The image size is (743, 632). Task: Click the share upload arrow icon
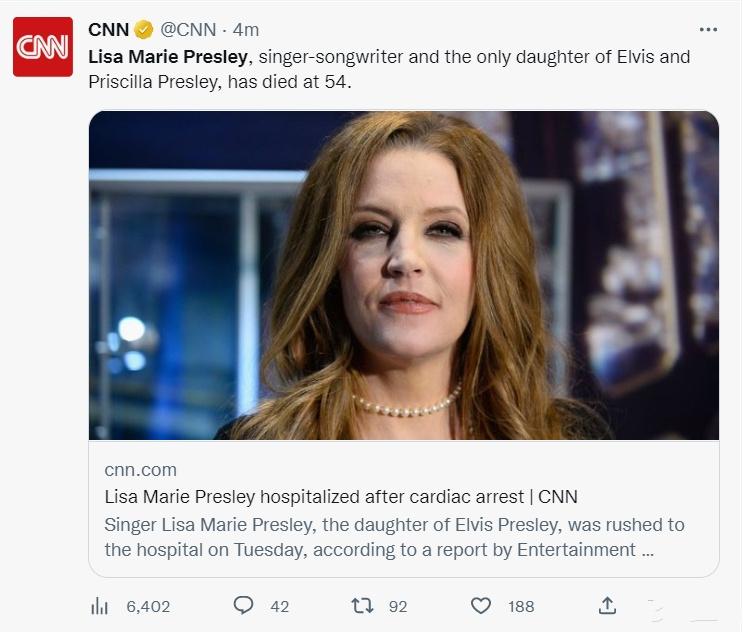tap(606, 606)
